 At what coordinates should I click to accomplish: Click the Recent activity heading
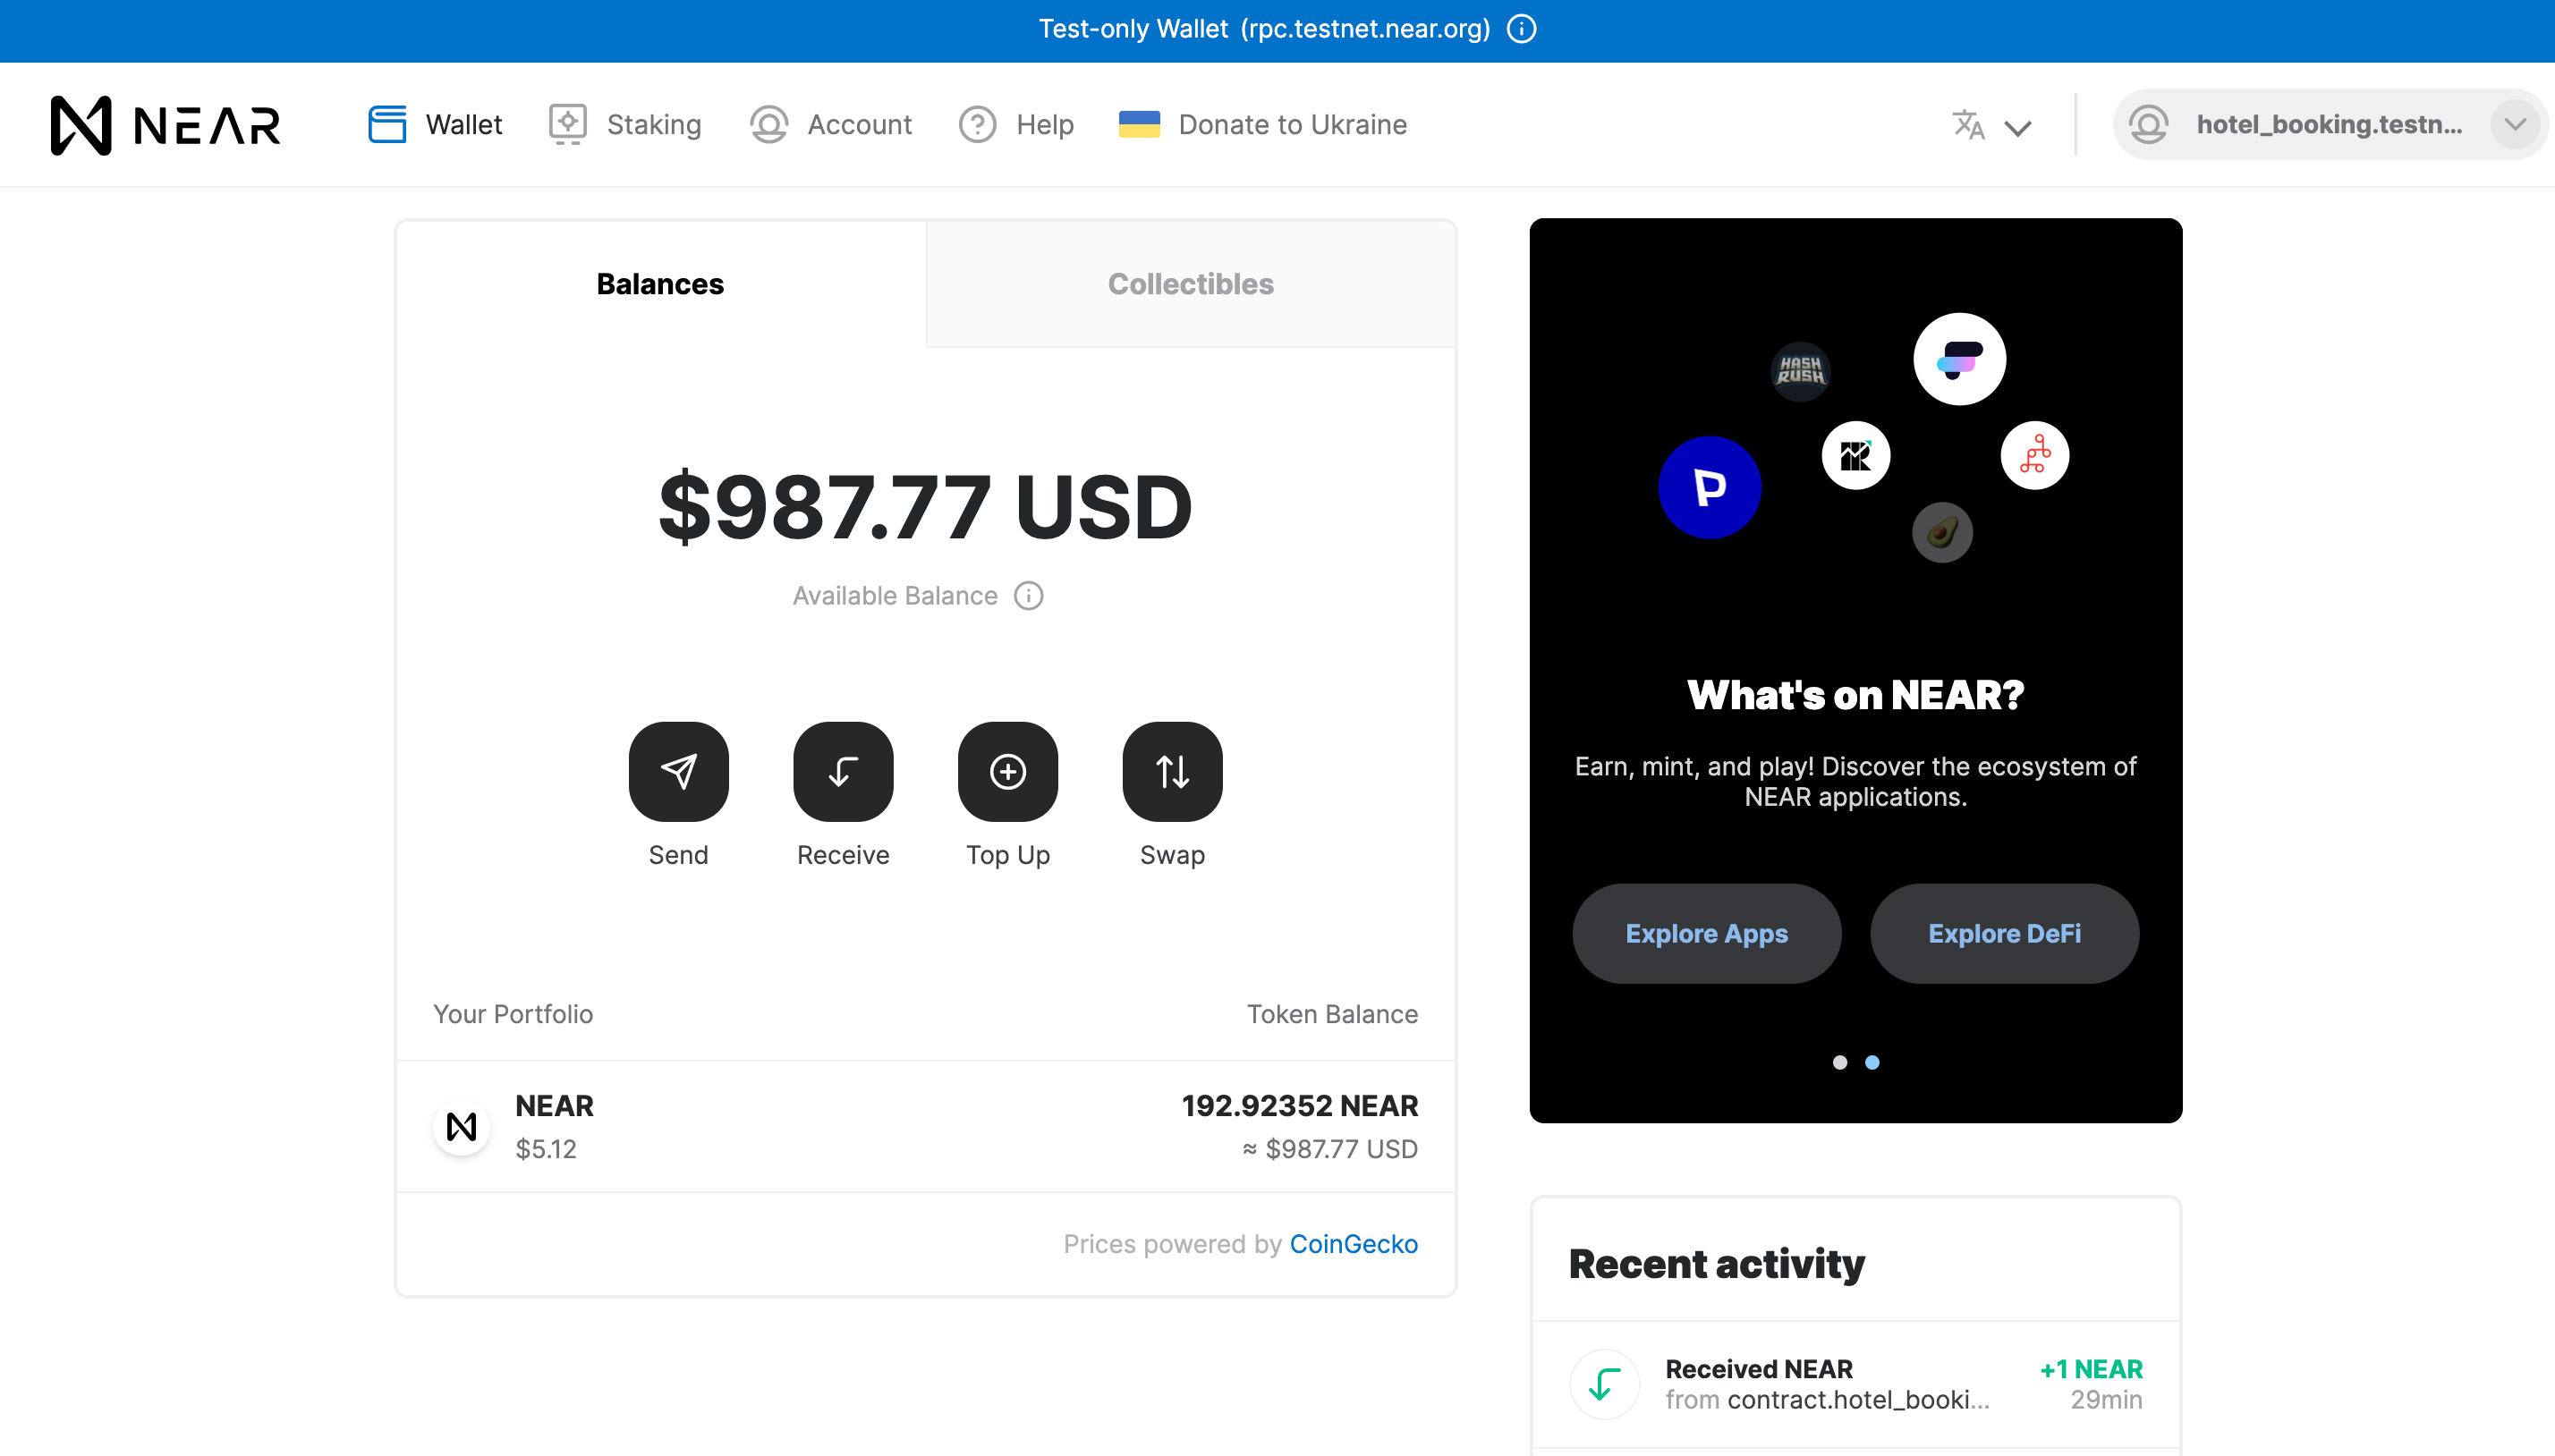[1716, 1264]
